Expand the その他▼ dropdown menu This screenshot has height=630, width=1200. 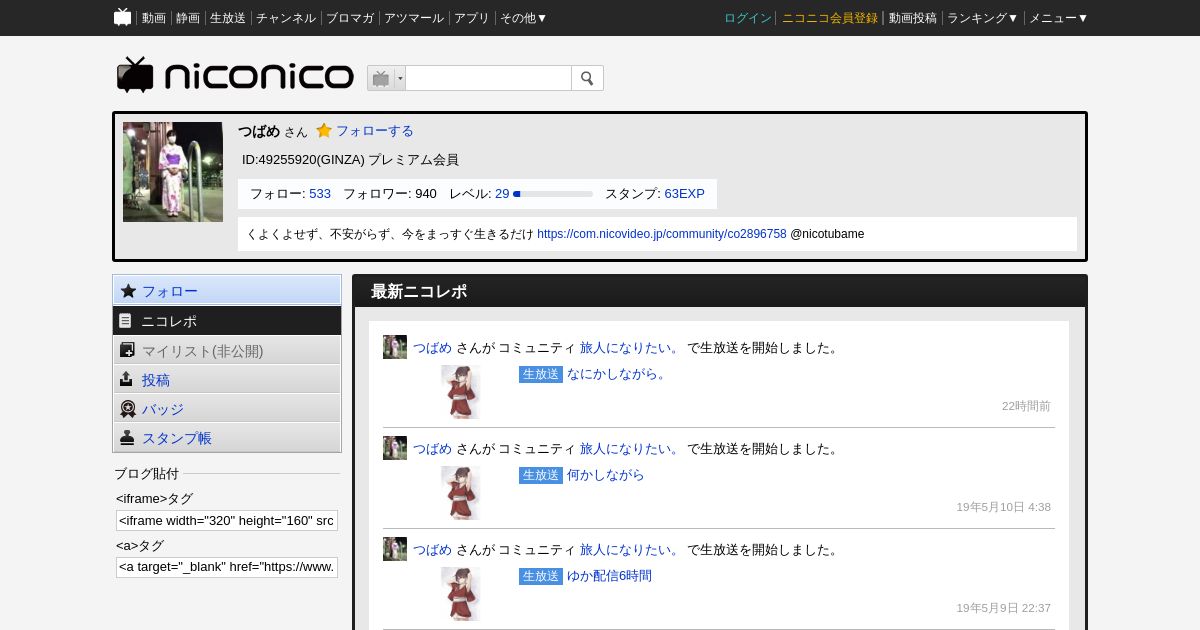click(x=524, y=18)
